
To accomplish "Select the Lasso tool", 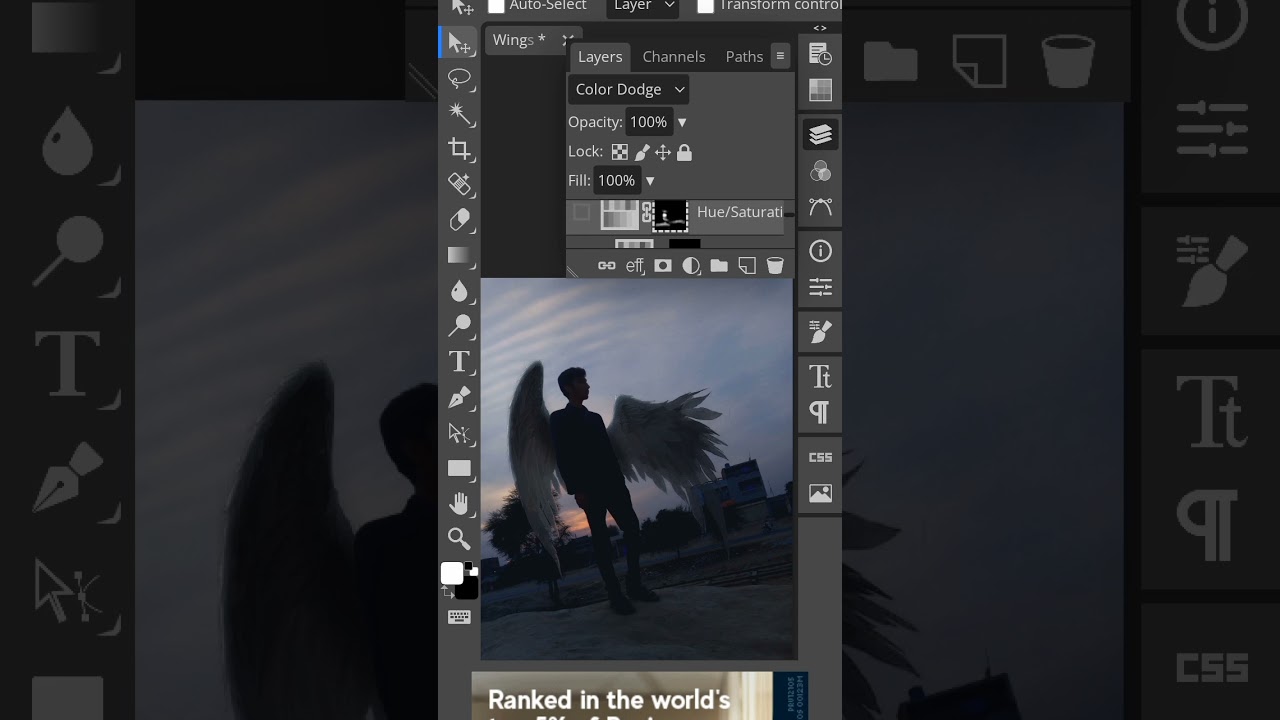I will point(460,78).
